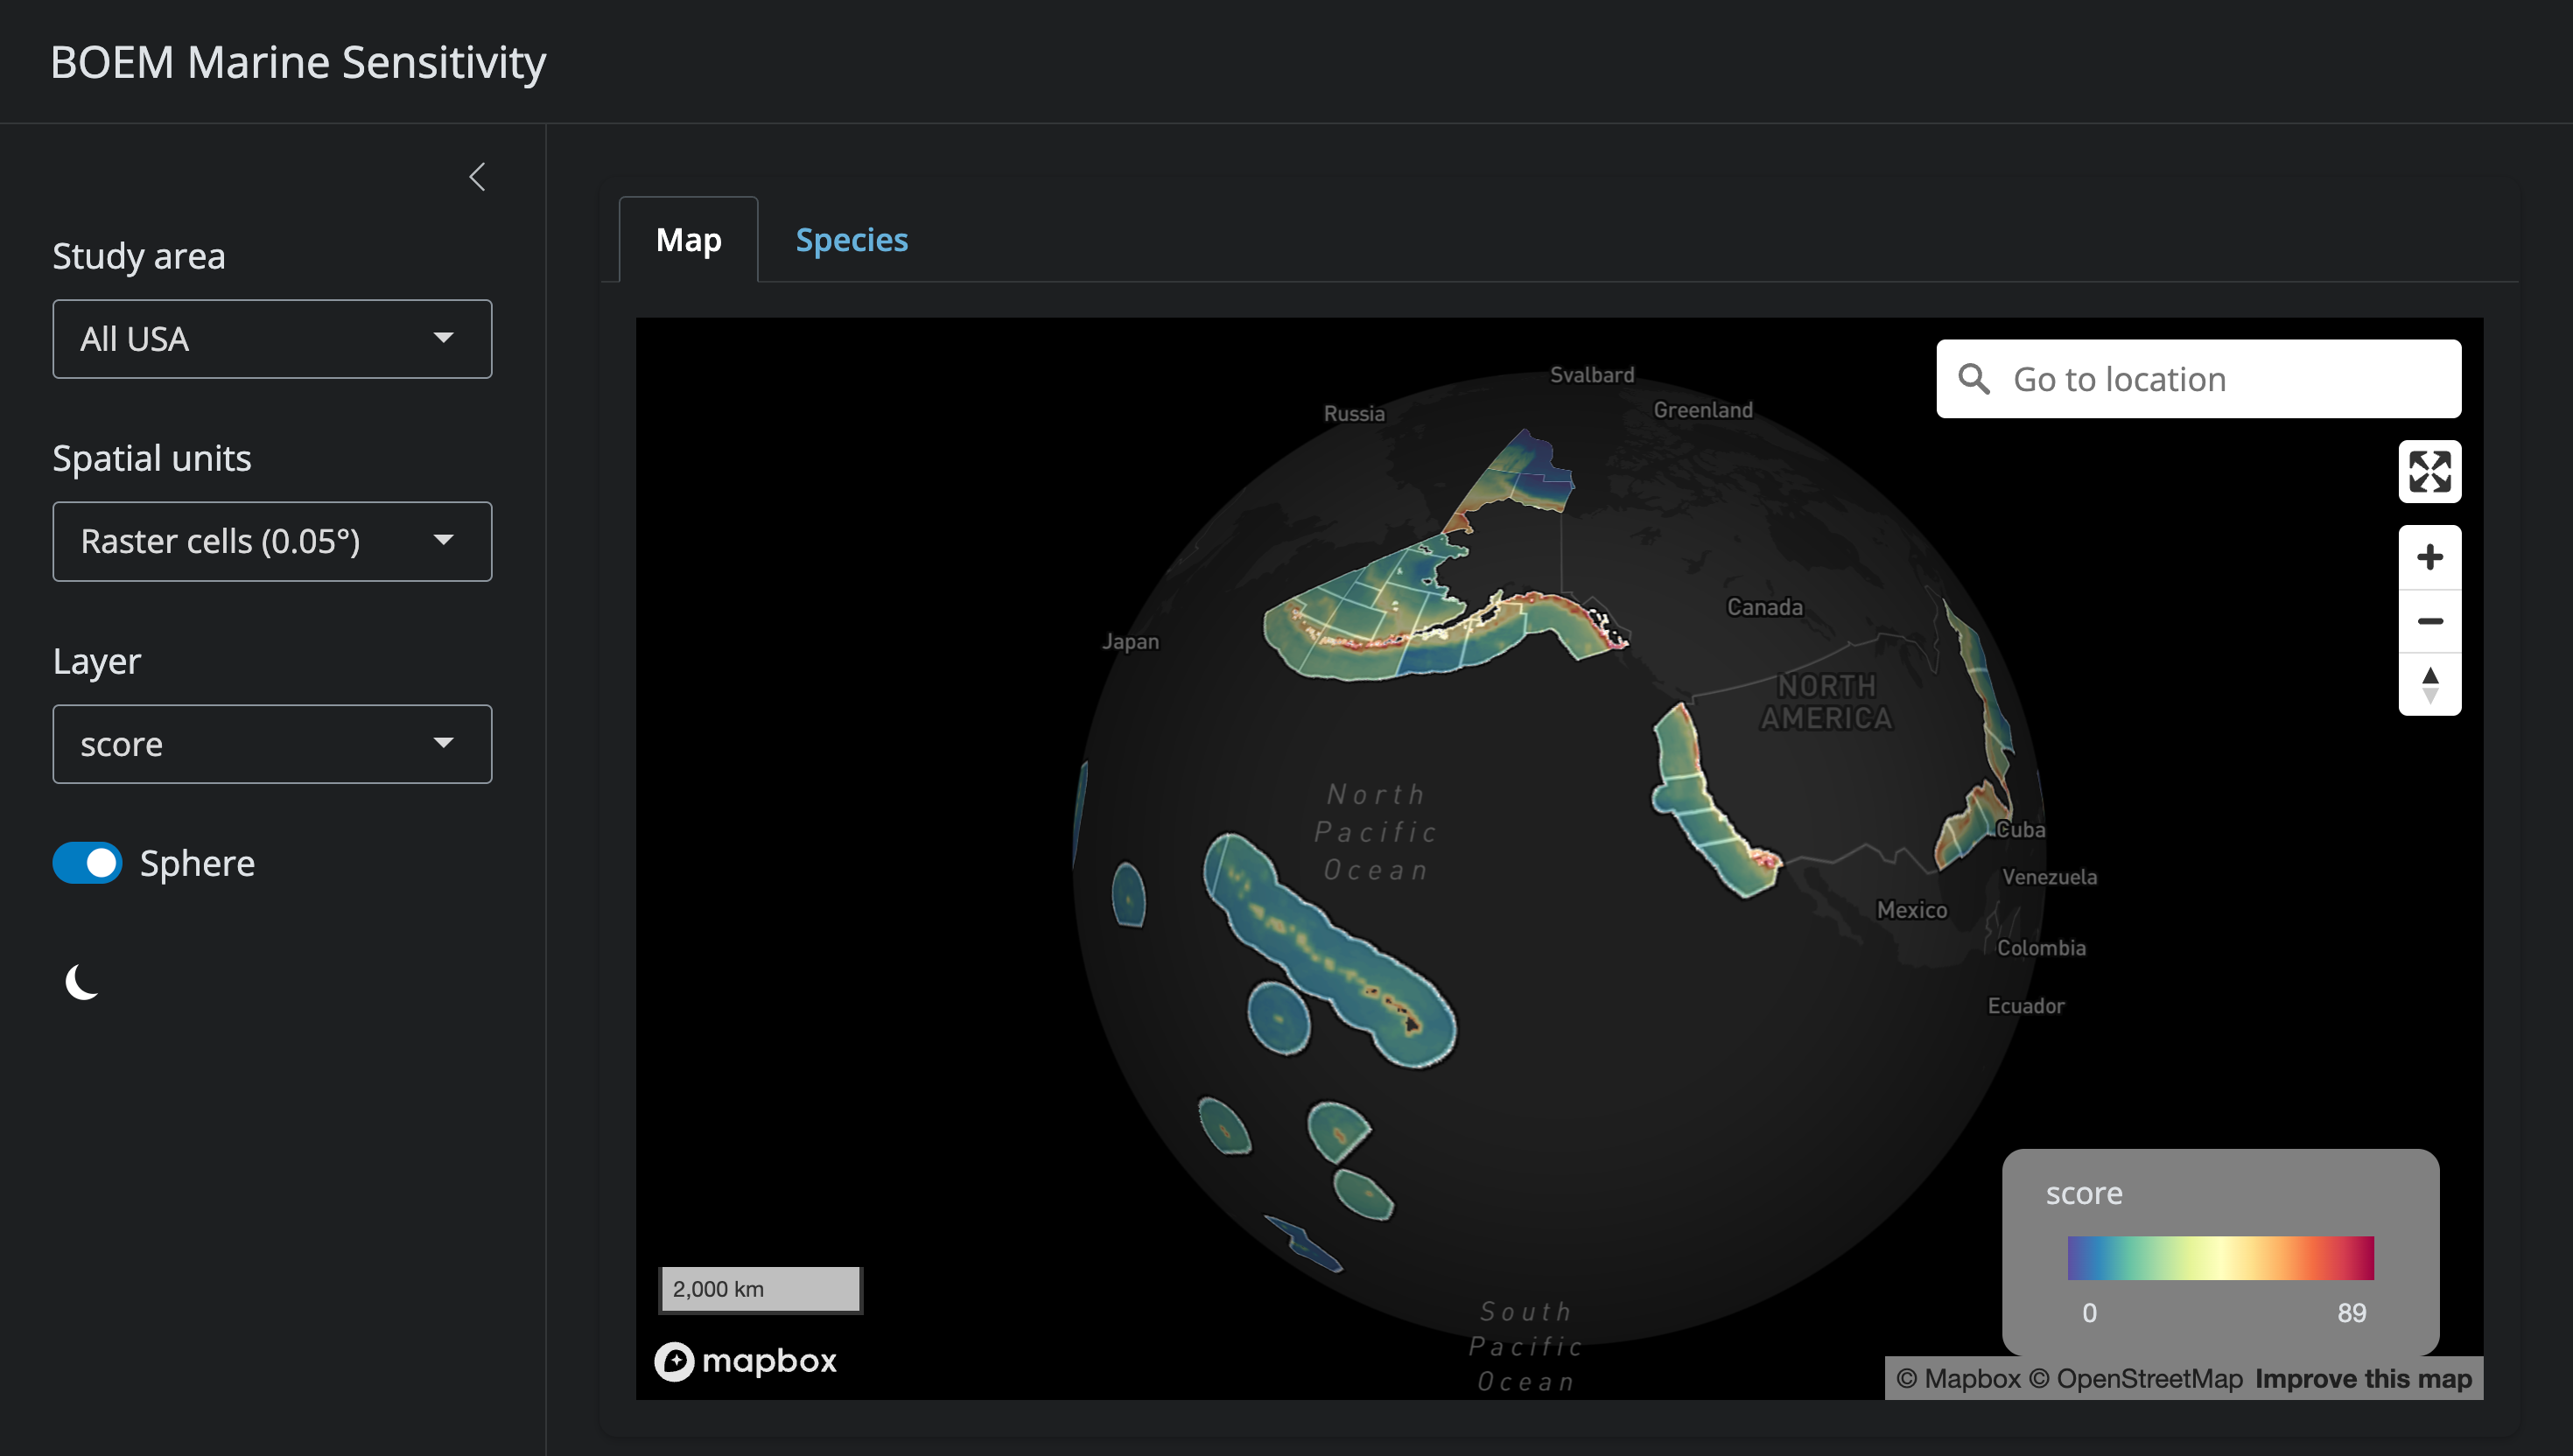Click the © Mapbox attribution link
This screenshot has width=2573, height=1456.
coord(1958,1379)
